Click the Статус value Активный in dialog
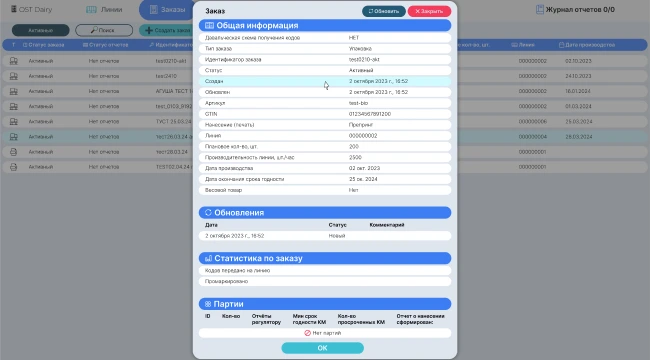650x360 pixels. click(x=361, y=71)
